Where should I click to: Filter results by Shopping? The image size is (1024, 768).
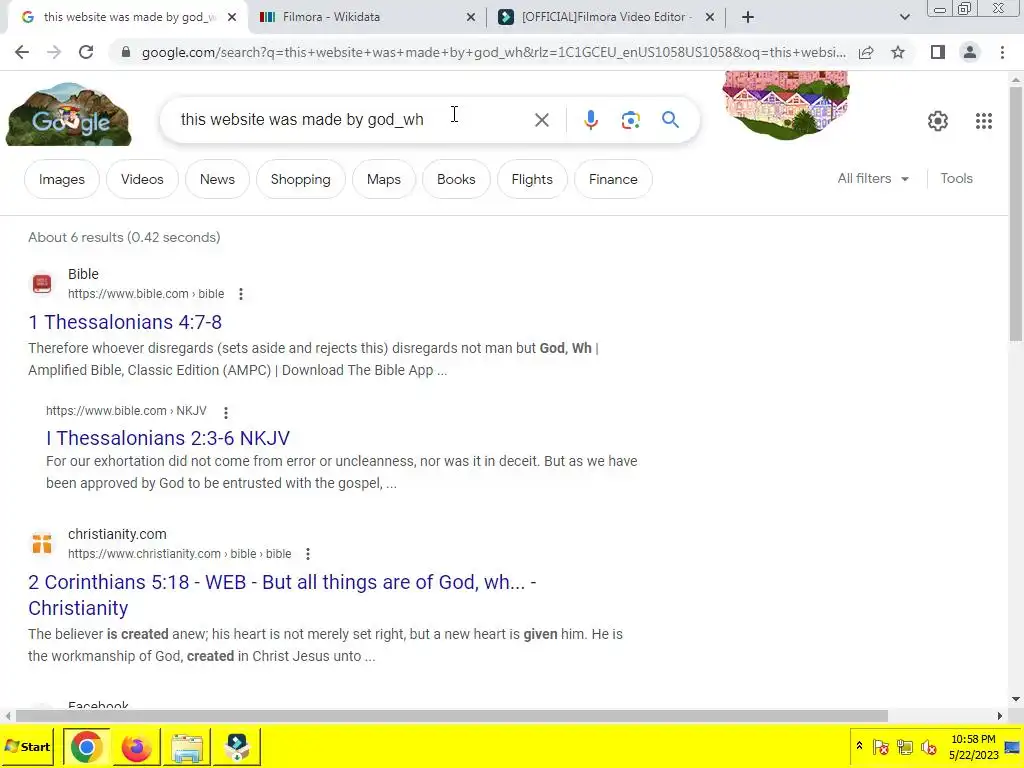tap(300, 179)
